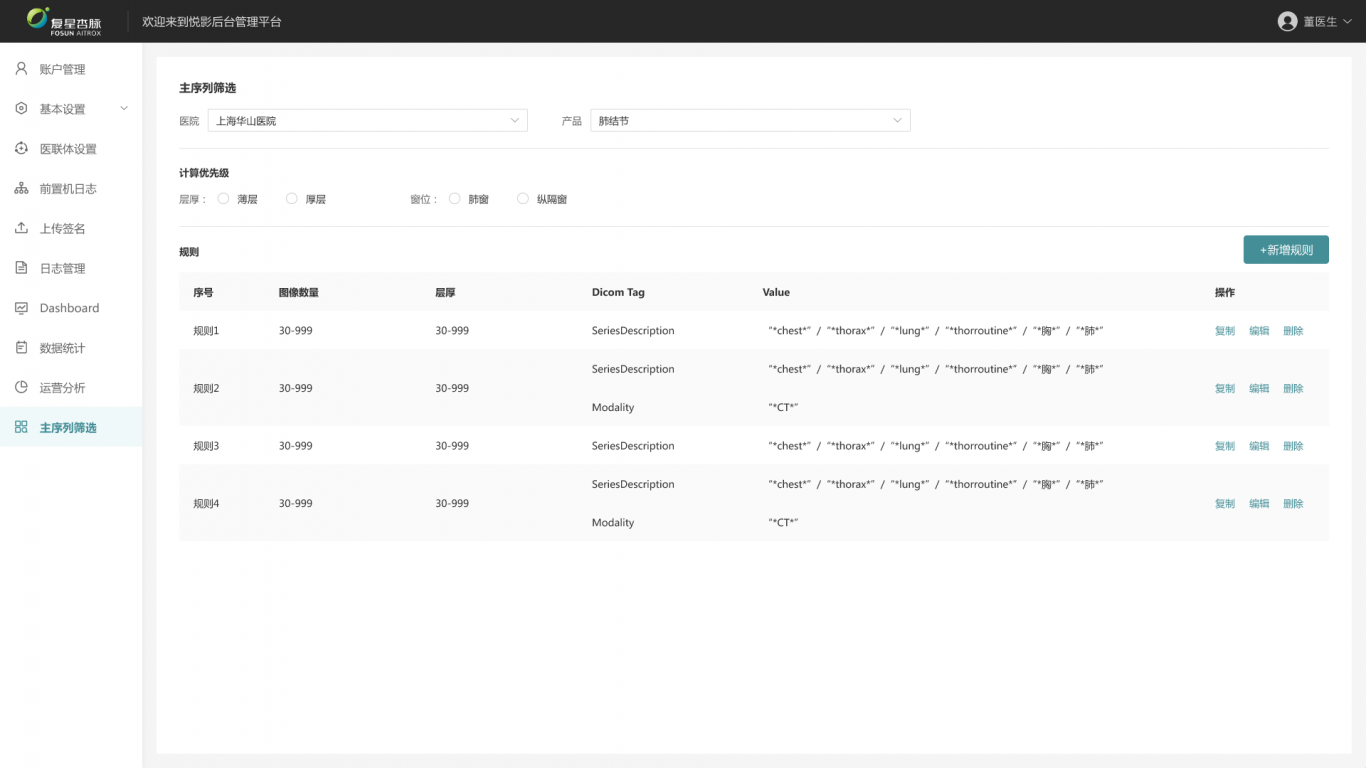Click the 规则4 row label
The height and width of the screenshot is (768, 1366).
click(x=206, y=504)
